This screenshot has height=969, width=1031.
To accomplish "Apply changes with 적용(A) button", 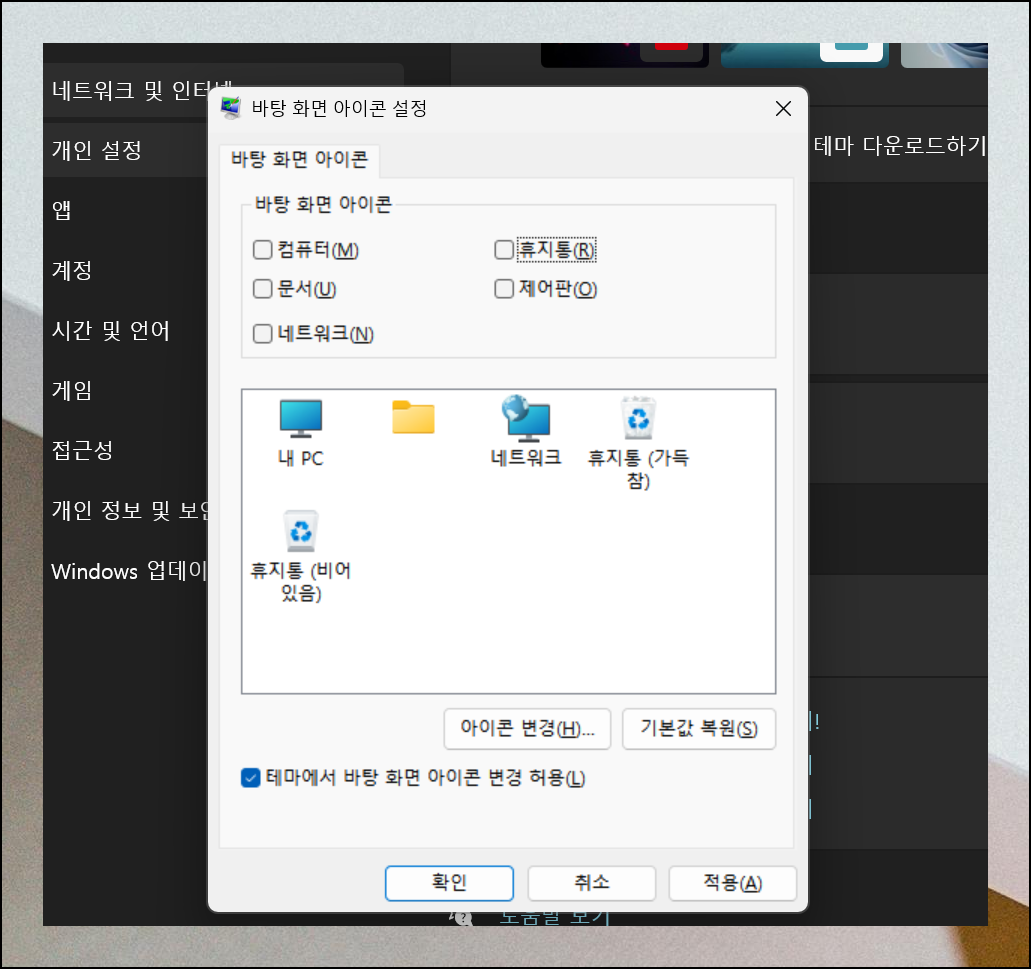I will pyautogui.click(x=732, y=883).
